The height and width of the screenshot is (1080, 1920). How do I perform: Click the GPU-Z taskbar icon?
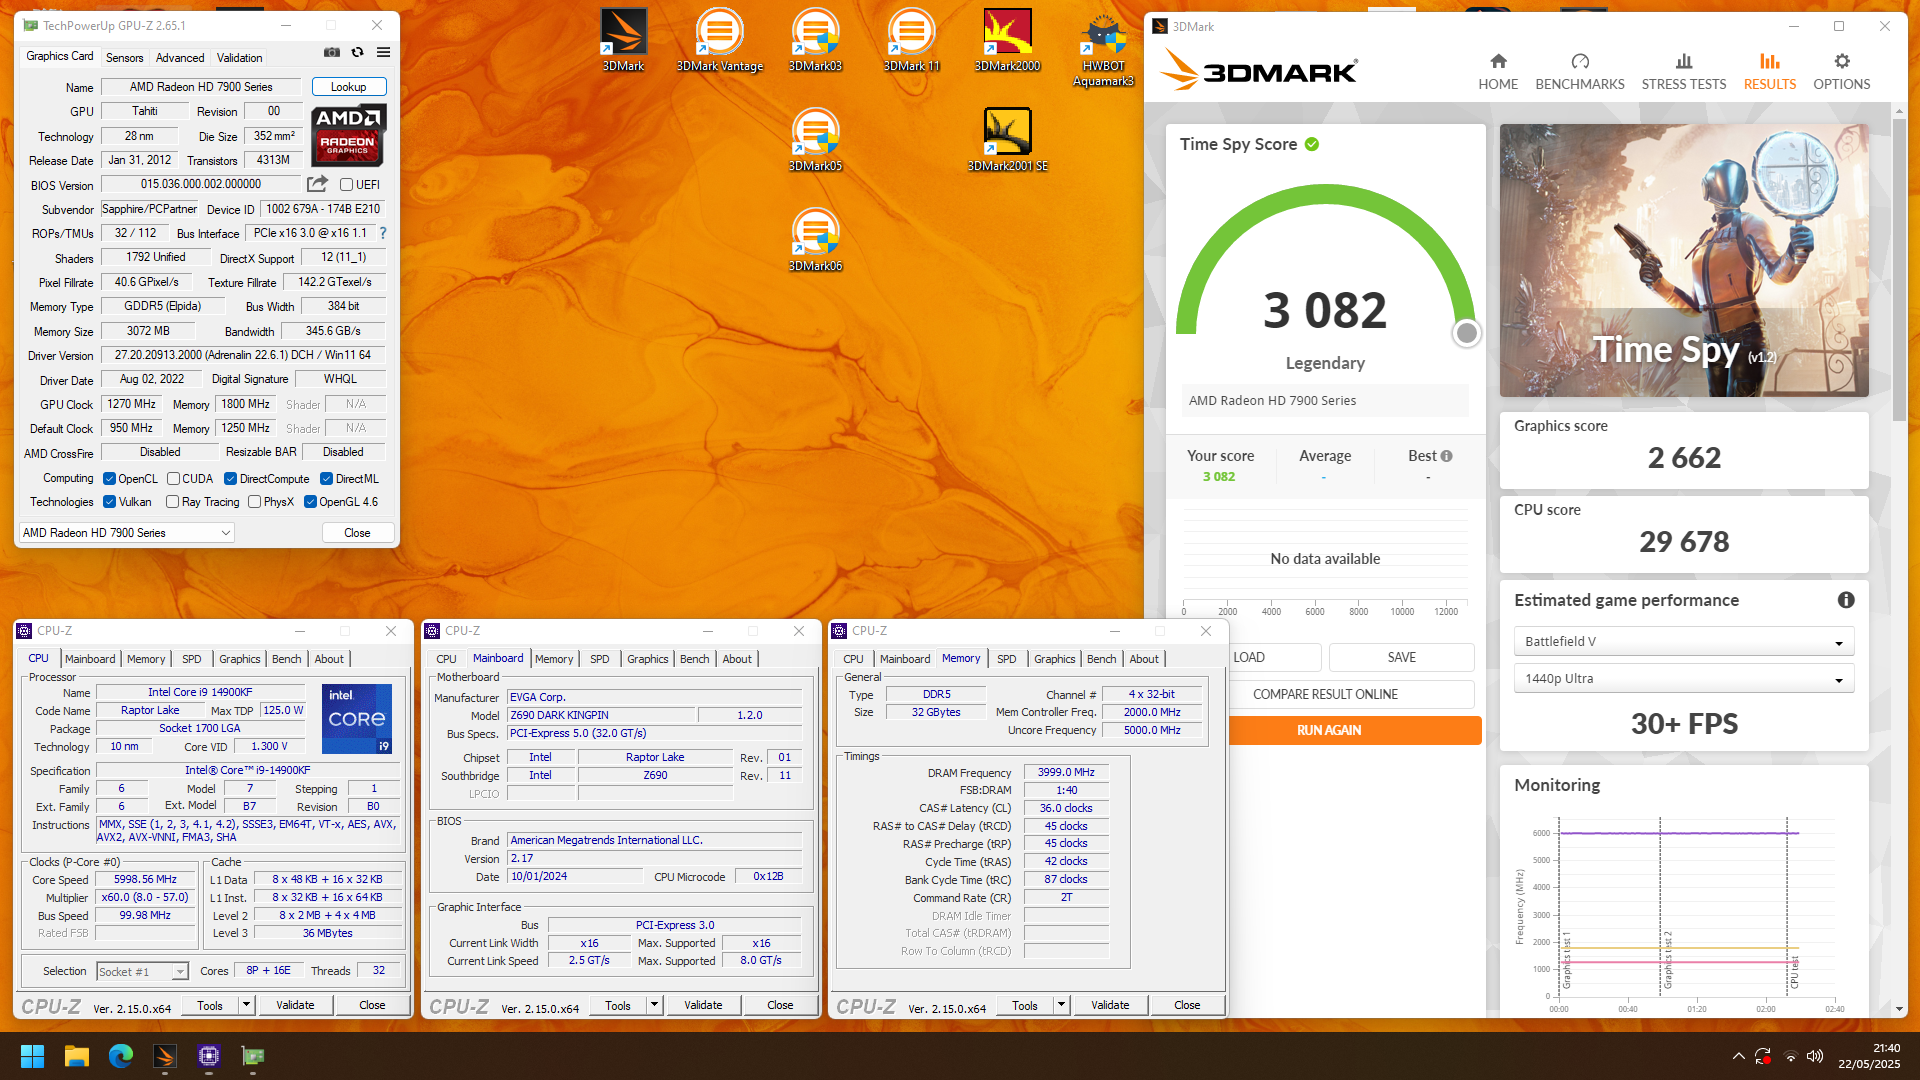(x=253, y=1056)
